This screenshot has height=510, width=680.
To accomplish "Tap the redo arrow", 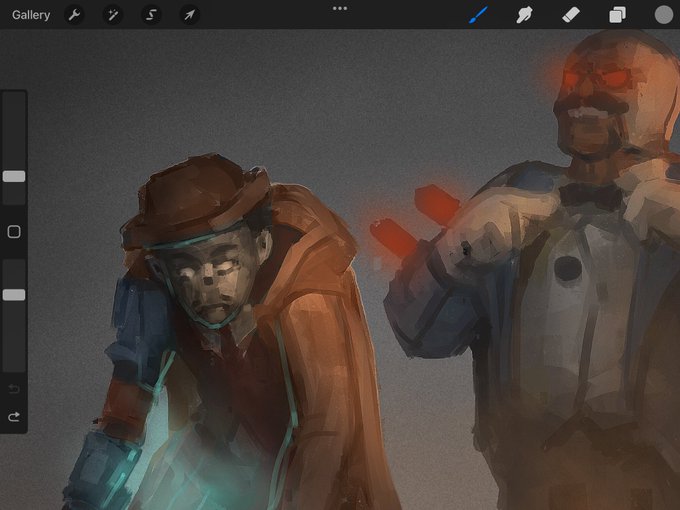I will click(14, 417).
